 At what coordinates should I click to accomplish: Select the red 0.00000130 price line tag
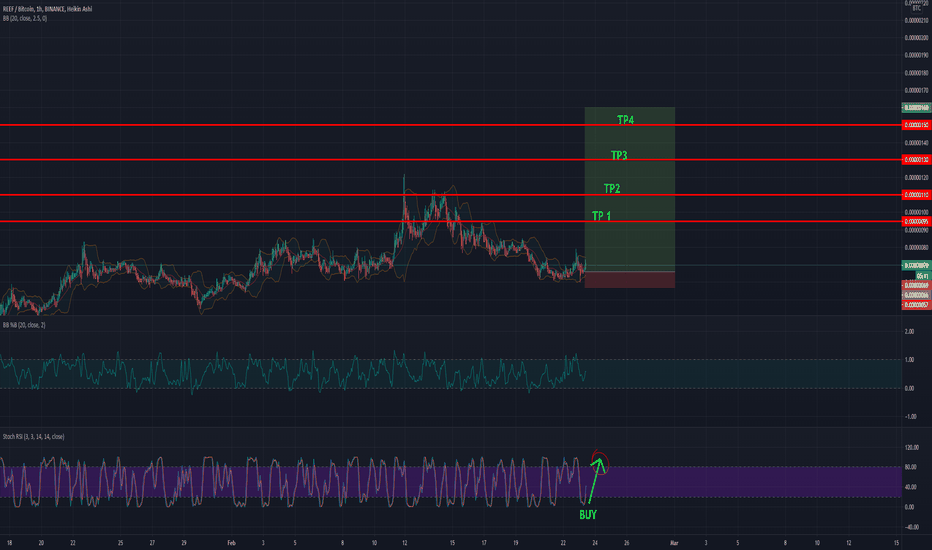(x=916, y=159)
